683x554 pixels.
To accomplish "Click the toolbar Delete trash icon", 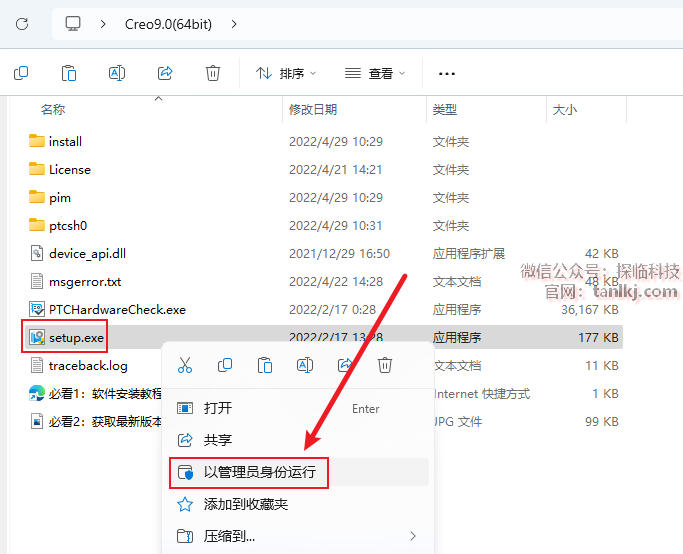I will (213, 73).
